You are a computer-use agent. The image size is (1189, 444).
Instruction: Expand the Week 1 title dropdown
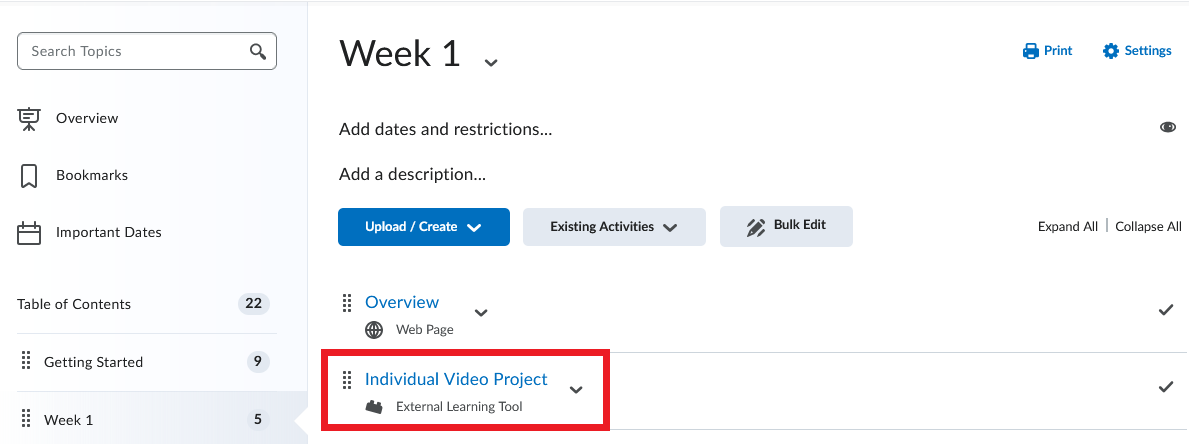coord(491,62)
